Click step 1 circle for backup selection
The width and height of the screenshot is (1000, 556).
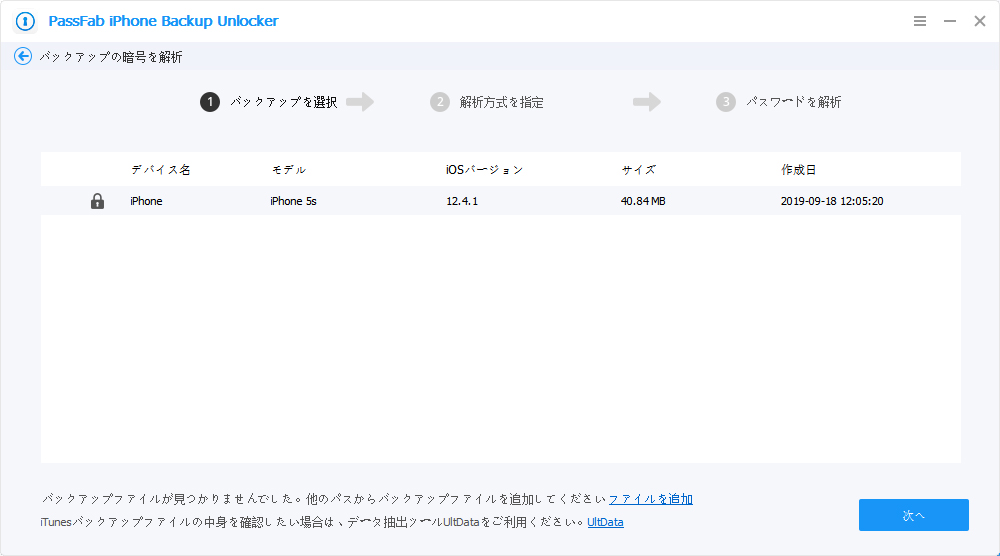click(210, 102)
